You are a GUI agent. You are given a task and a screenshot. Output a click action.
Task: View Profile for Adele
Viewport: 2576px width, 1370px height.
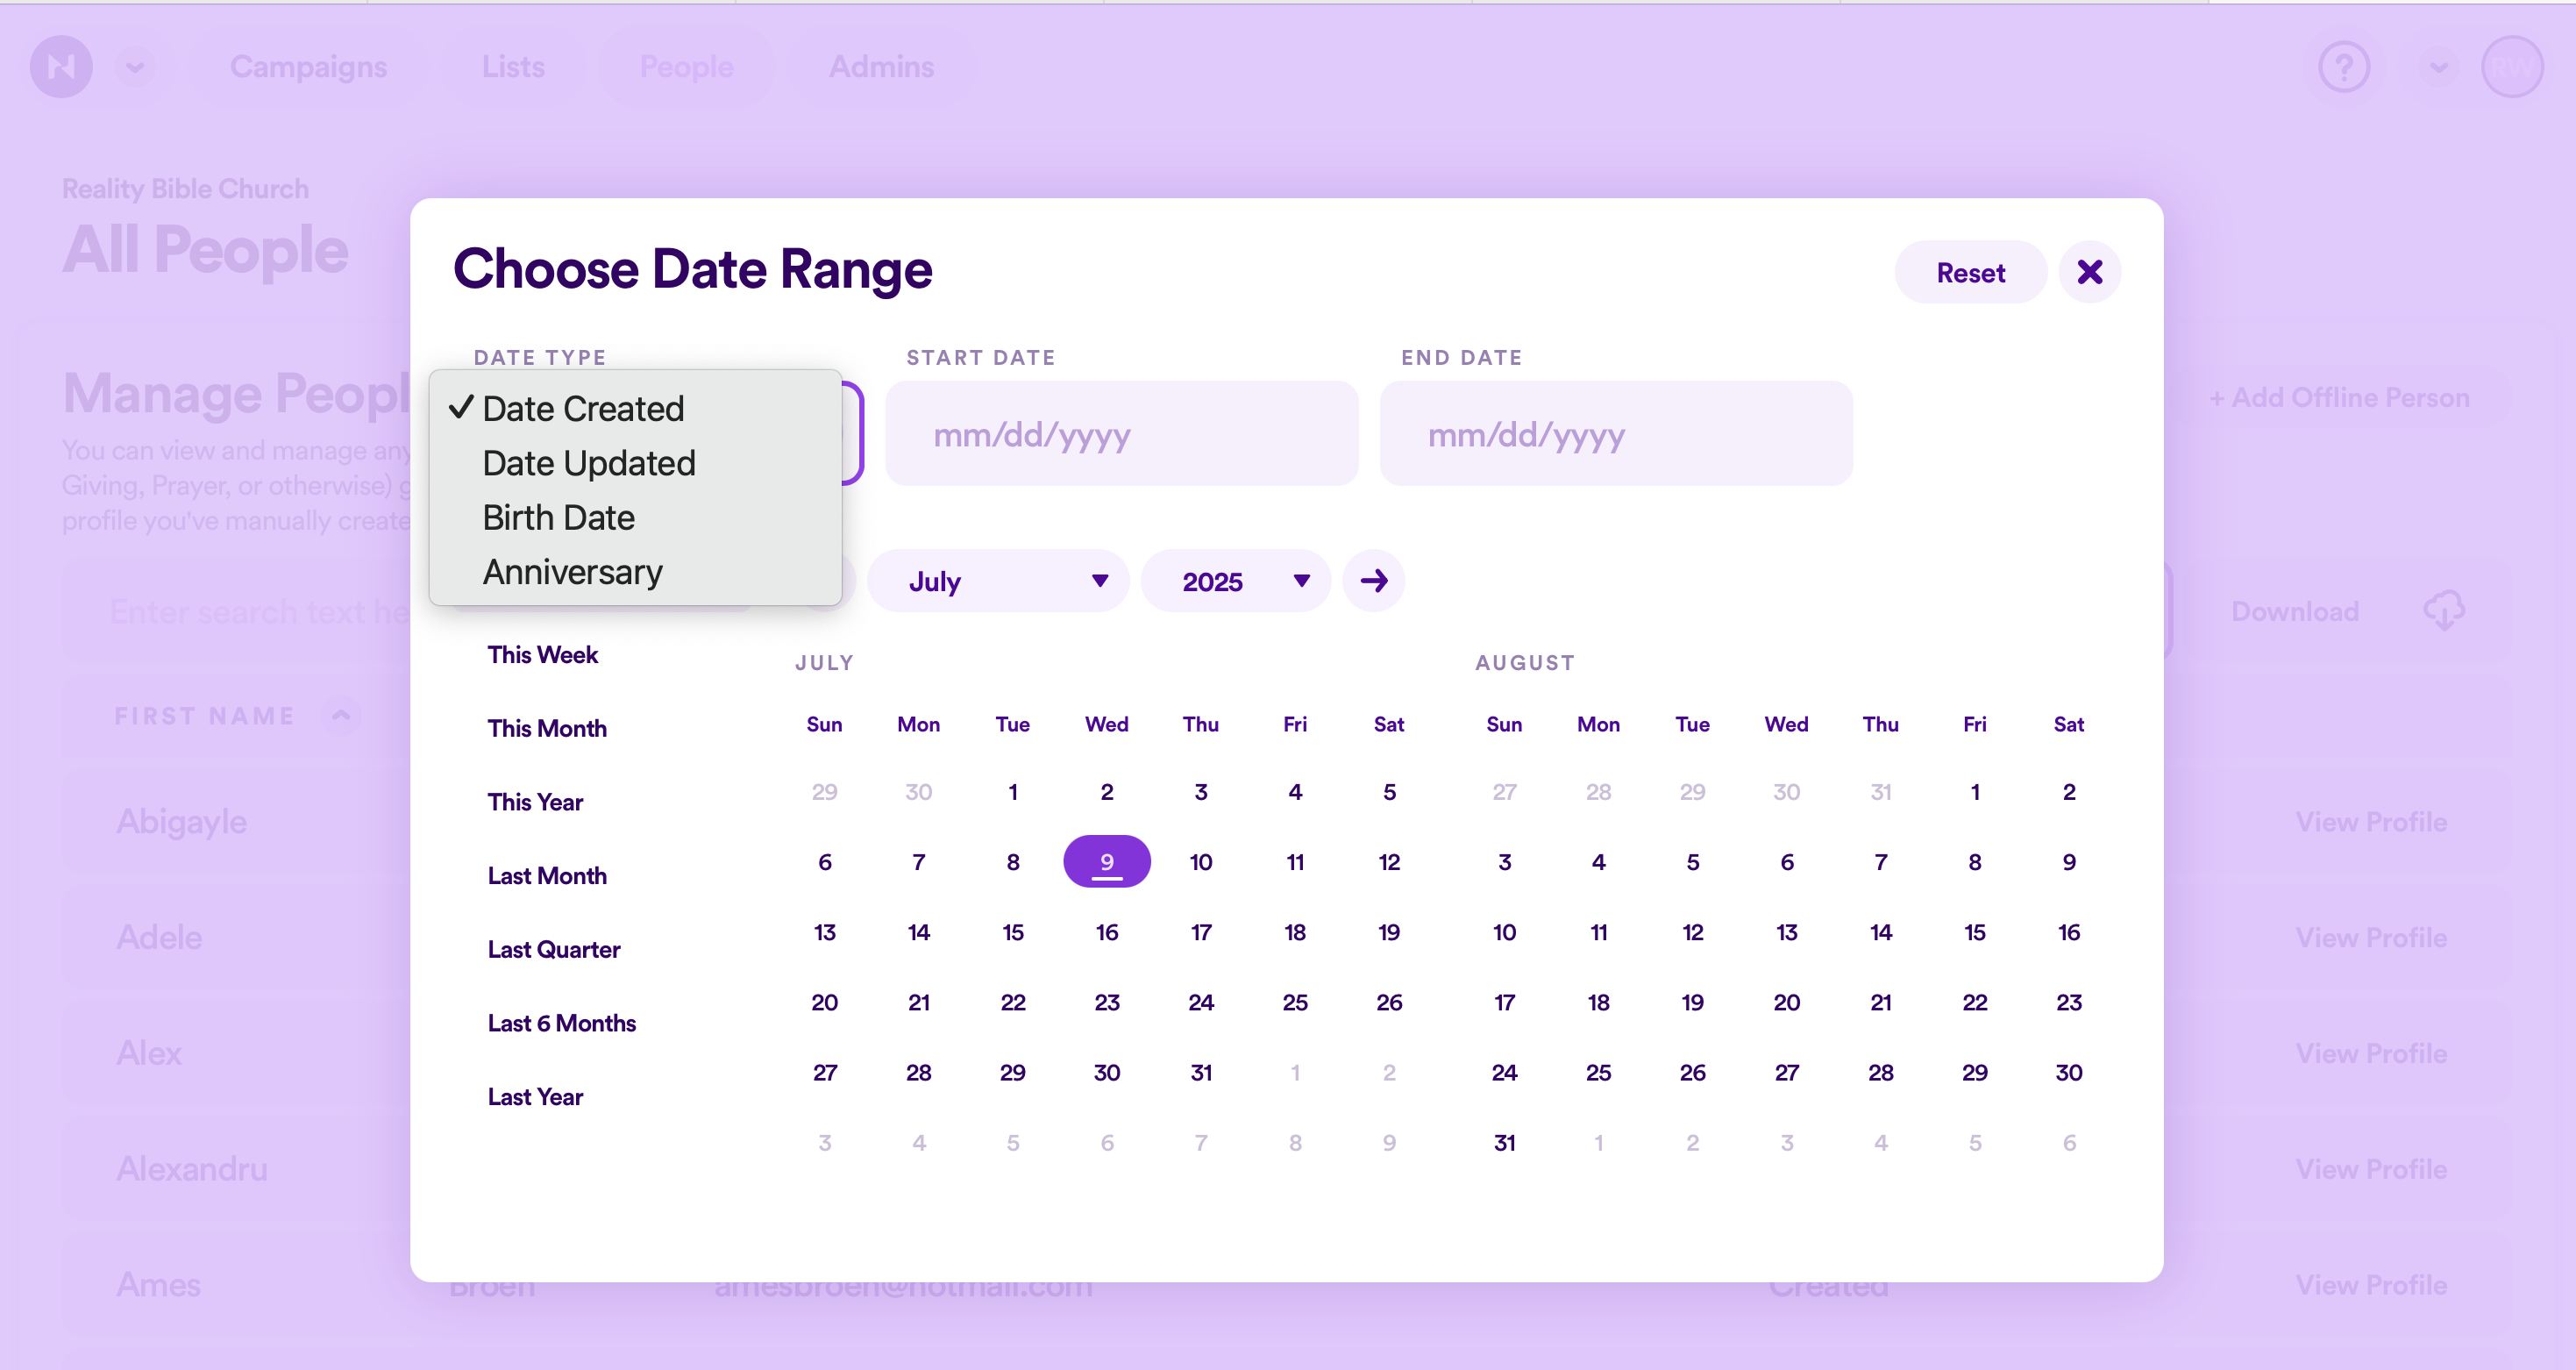coord(2370,937)
